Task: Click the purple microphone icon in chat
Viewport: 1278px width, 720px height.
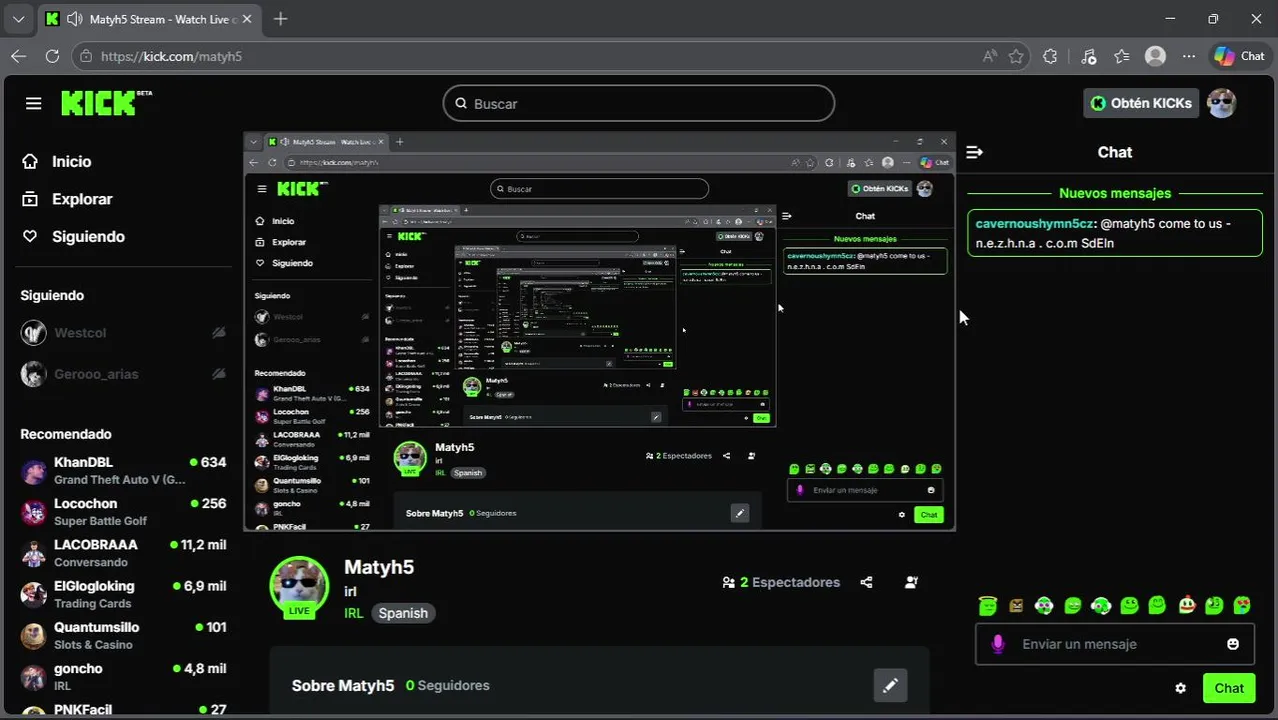Action: pos(997,644)
